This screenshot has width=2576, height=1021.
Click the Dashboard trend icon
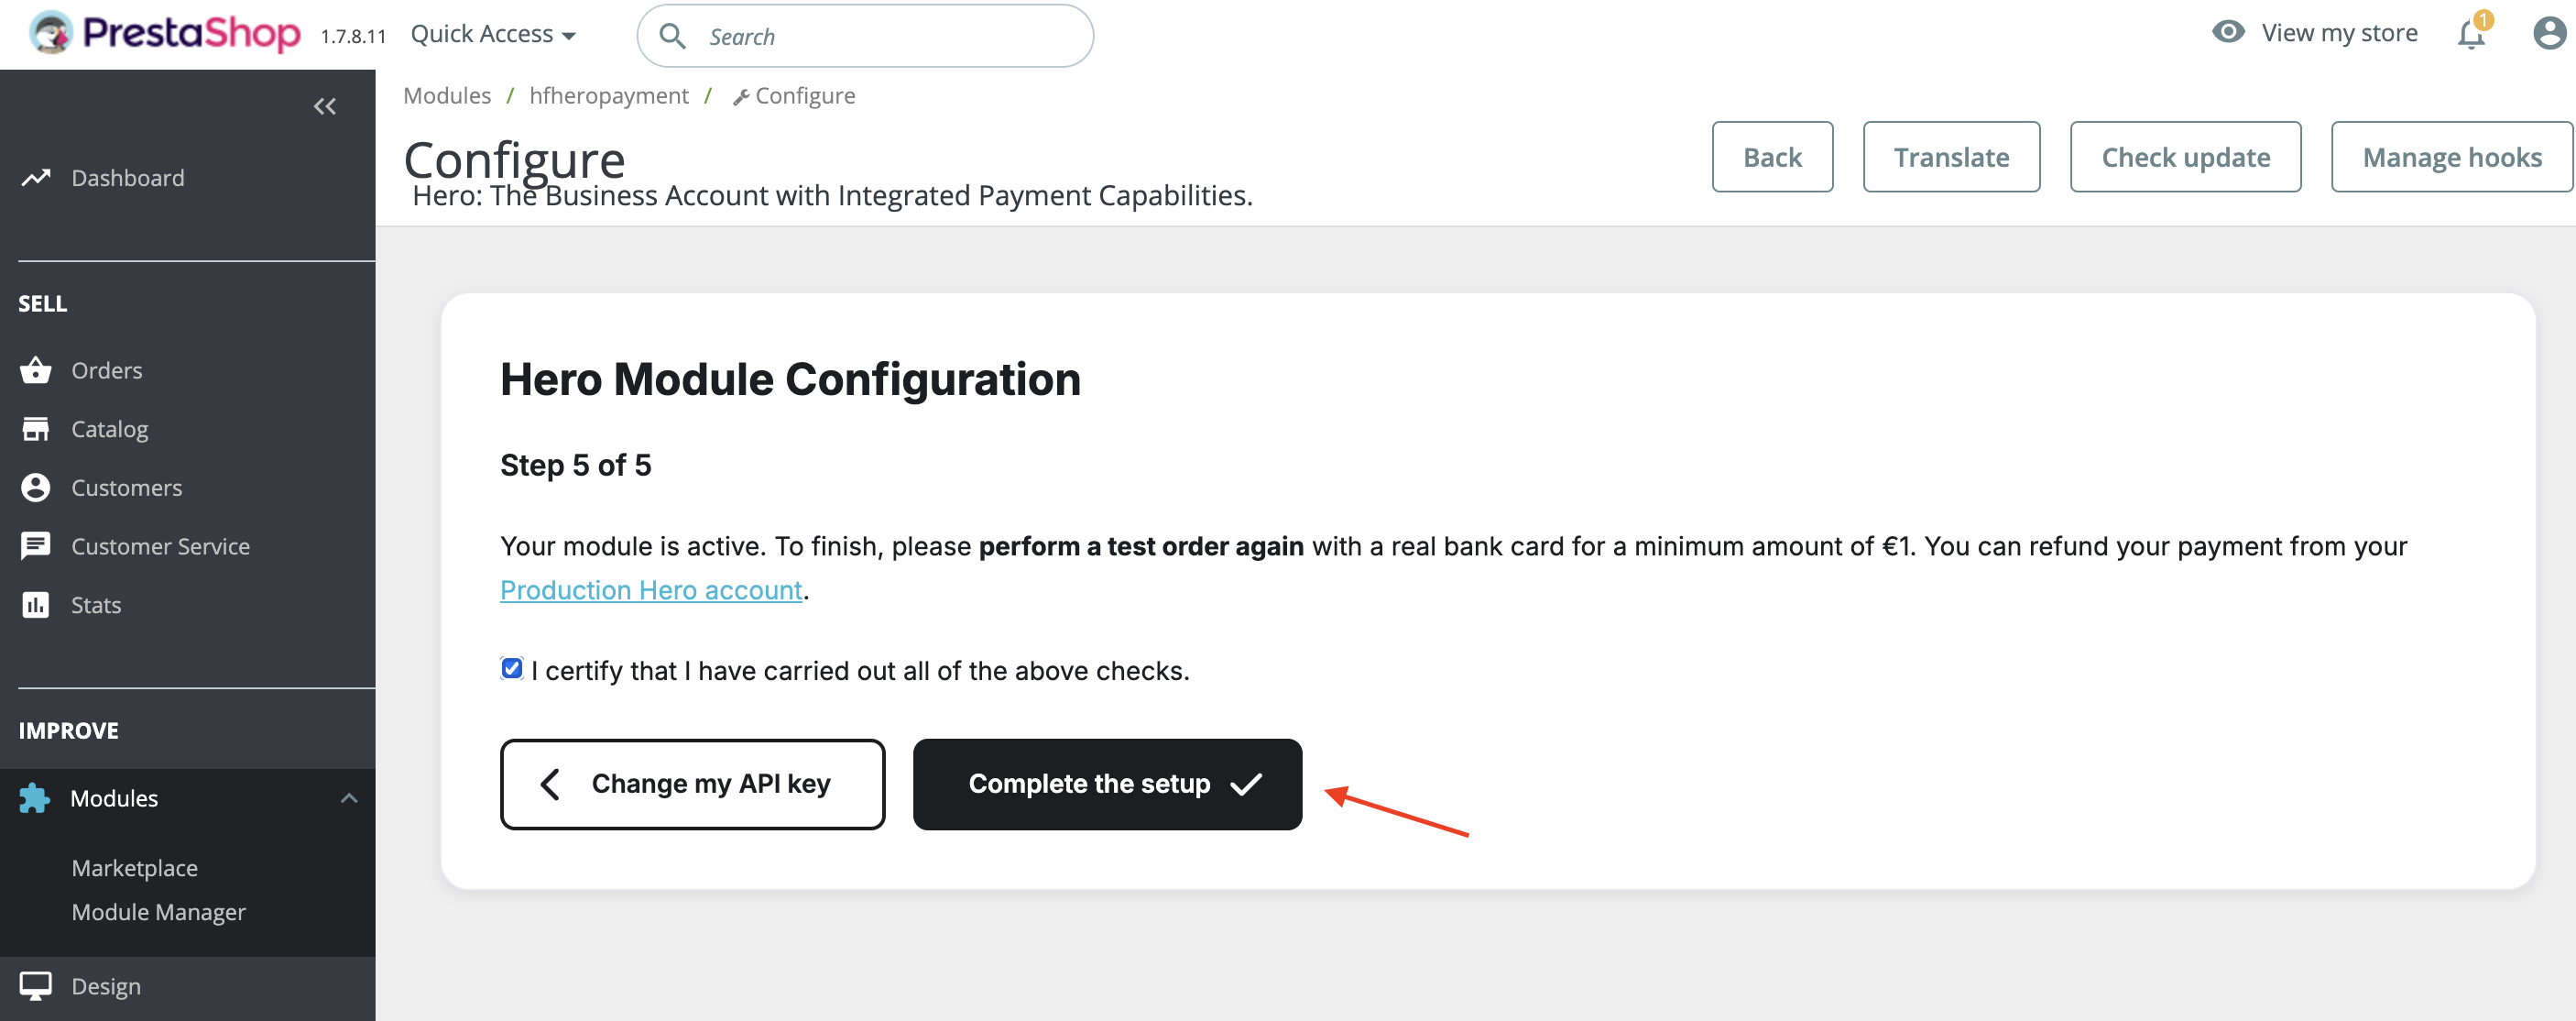coord(36,178)
